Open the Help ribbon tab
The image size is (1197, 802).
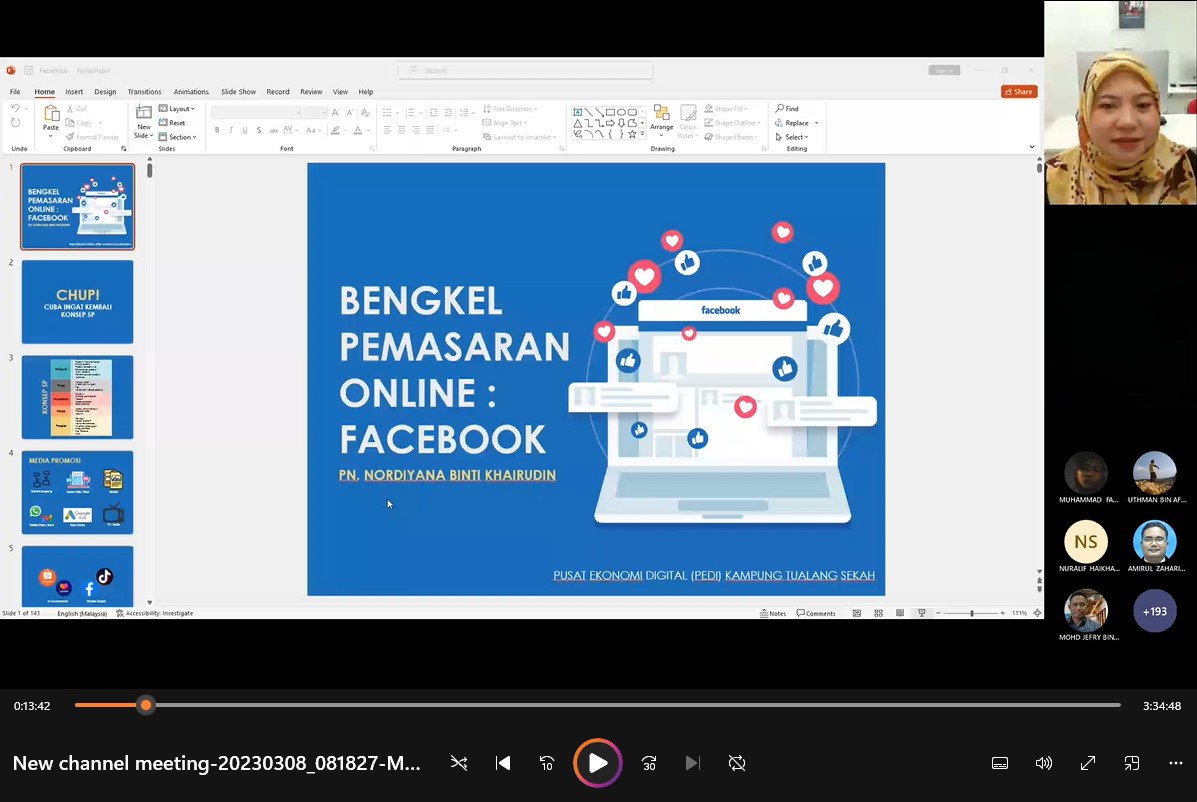(x=366, y=92)
